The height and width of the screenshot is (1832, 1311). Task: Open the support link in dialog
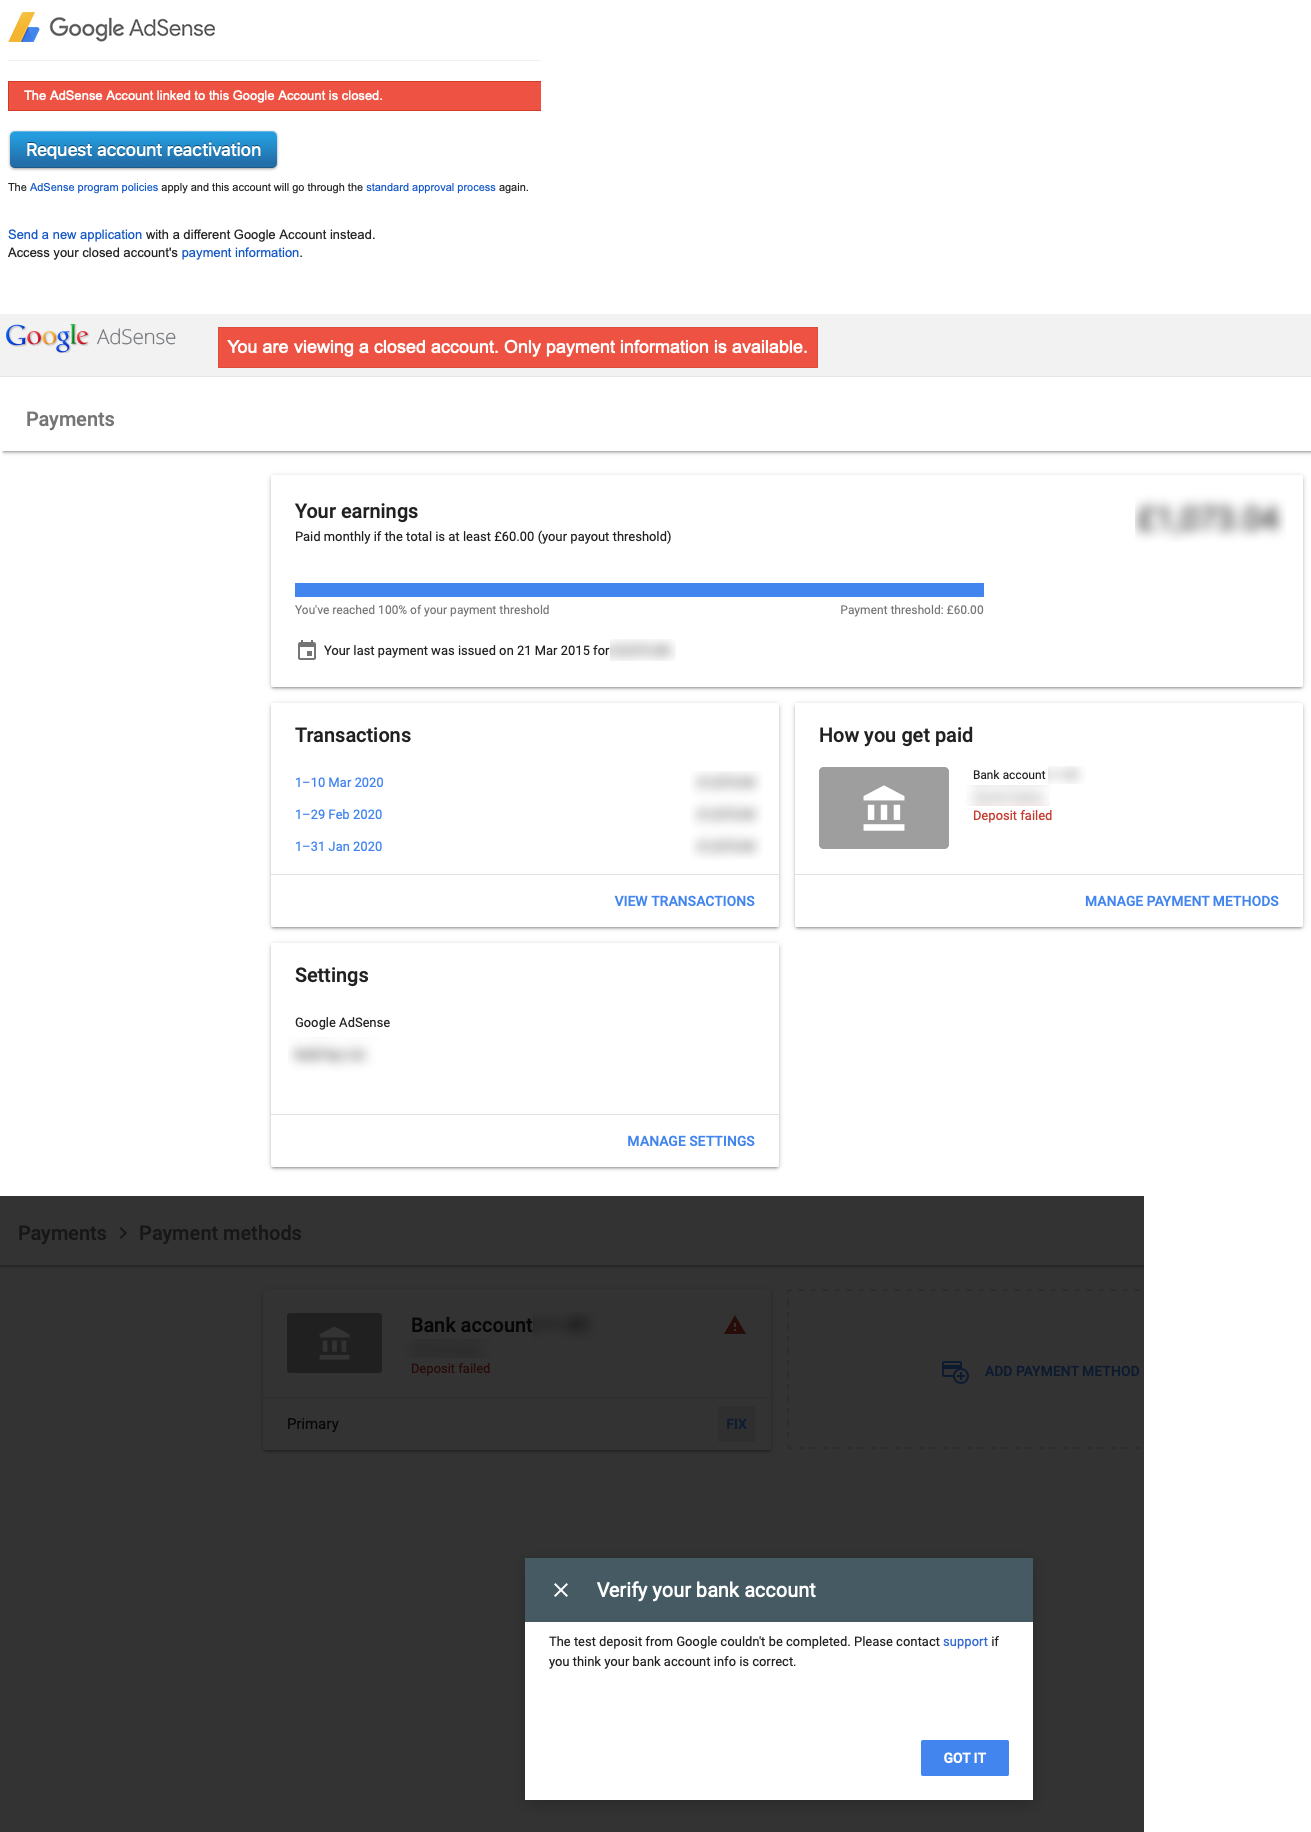click(x=965, y=1642)
